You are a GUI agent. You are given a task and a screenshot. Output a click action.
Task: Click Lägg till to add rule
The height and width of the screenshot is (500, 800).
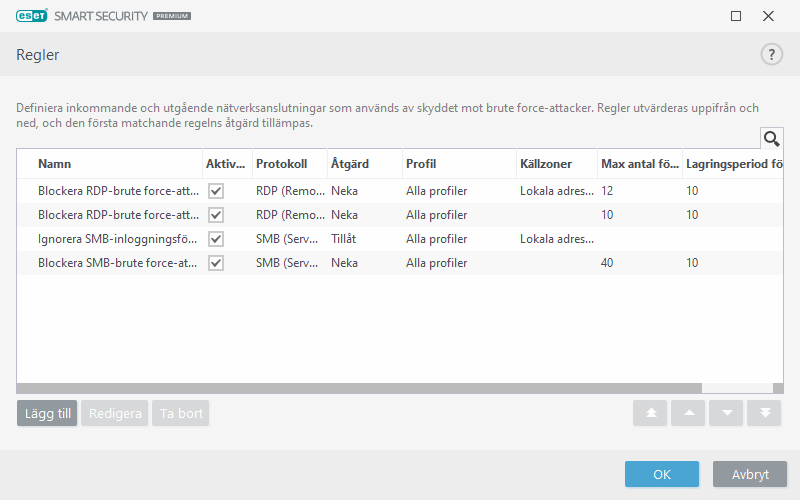tap(47, 414)
